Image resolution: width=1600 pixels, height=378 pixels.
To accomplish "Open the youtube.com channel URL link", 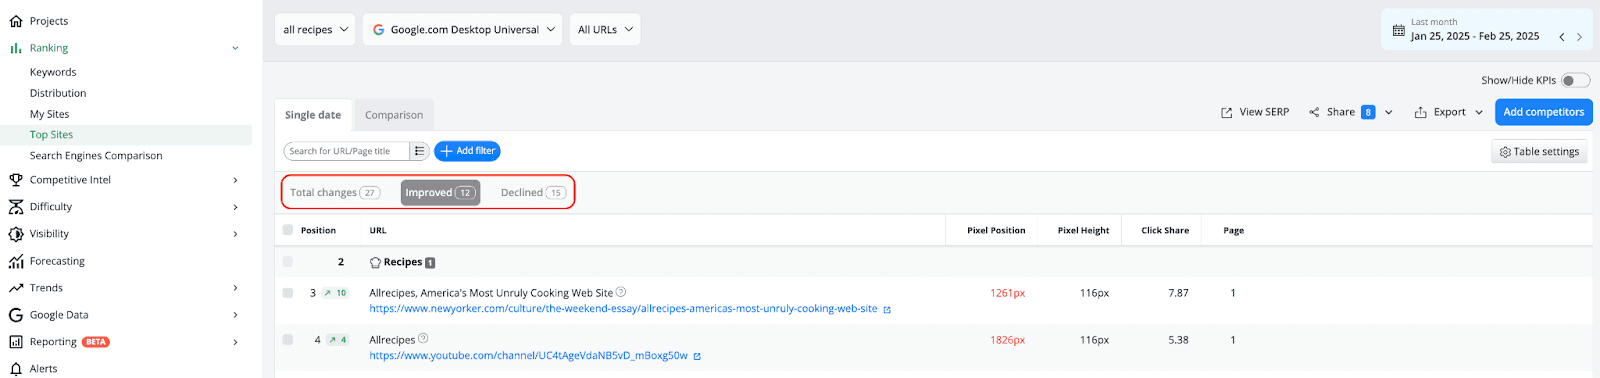I will (528, 356).
